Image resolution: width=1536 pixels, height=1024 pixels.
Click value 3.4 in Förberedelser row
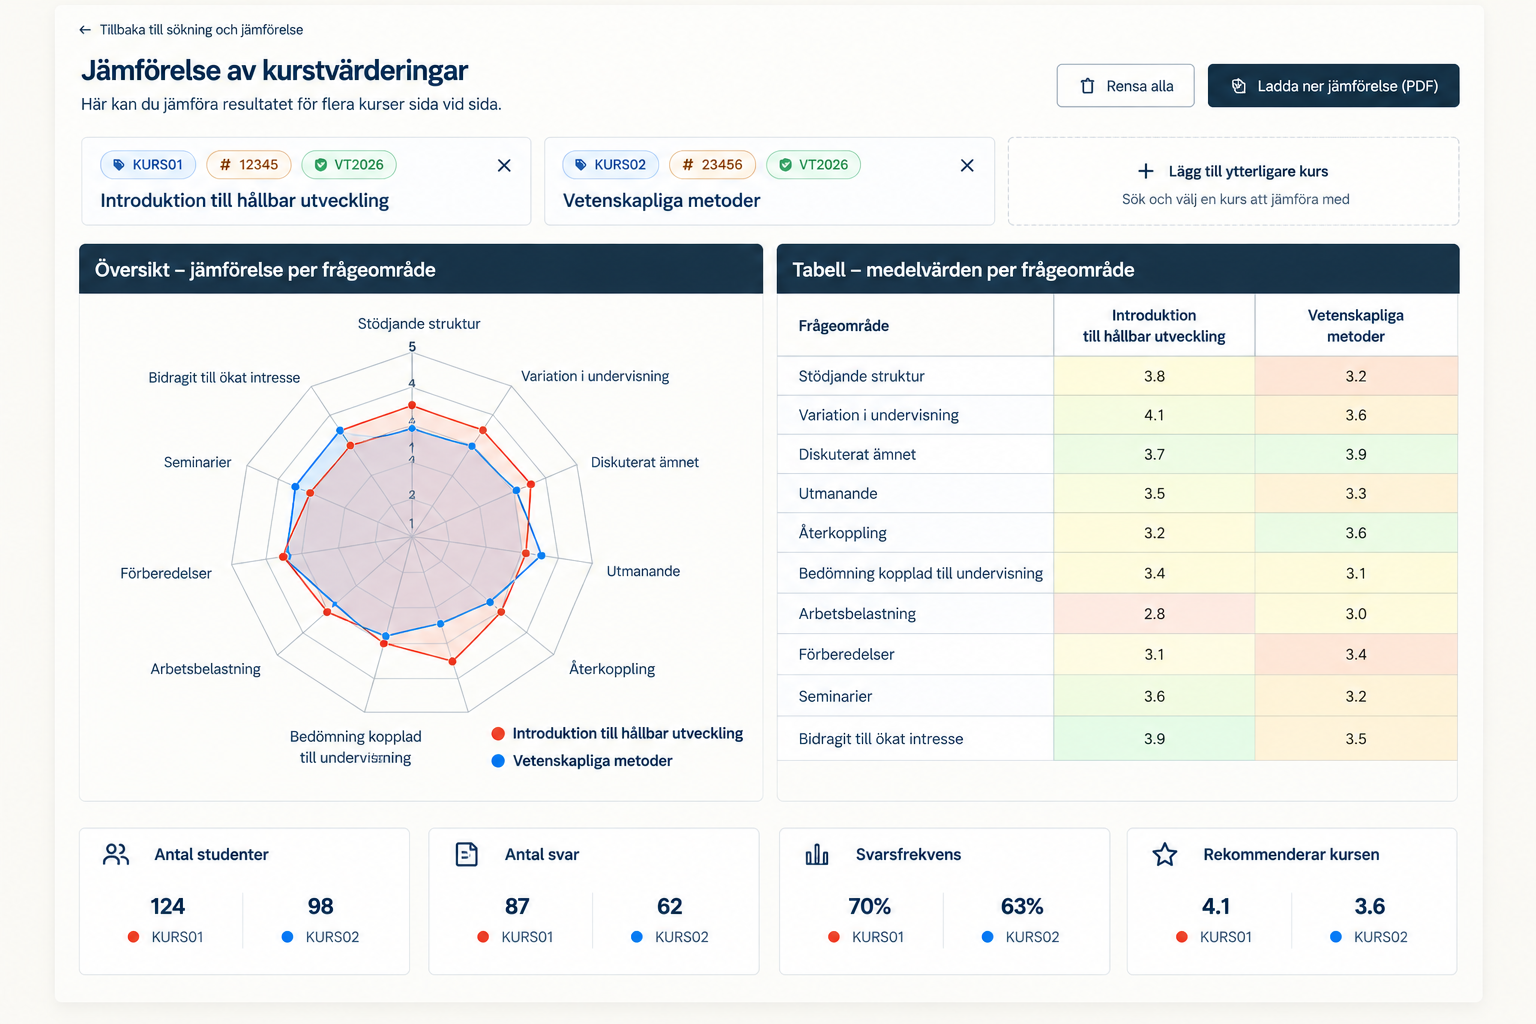(x=1356, y=655)
